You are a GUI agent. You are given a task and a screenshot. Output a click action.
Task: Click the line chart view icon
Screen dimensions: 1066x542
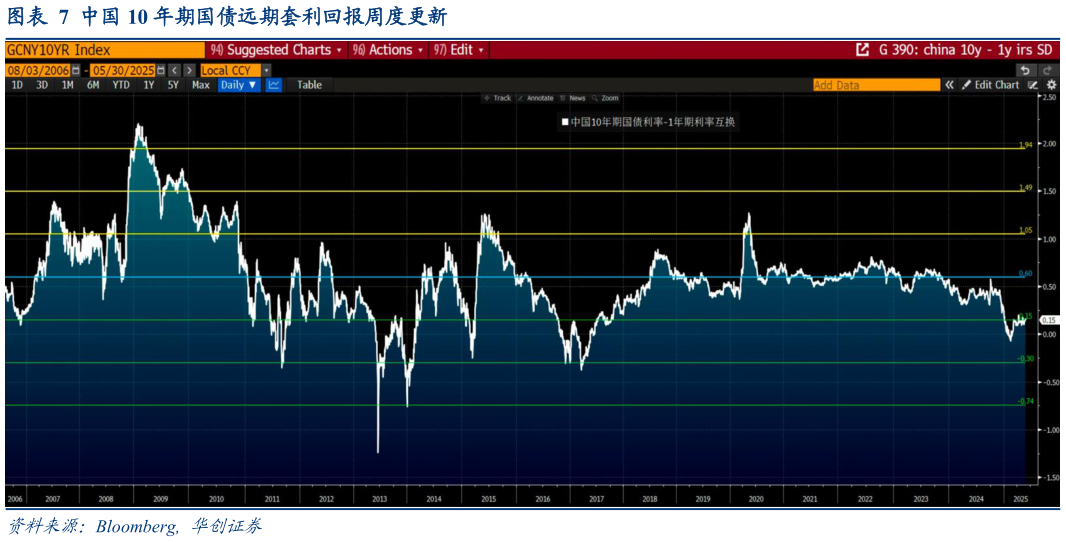tap(274, 85)
